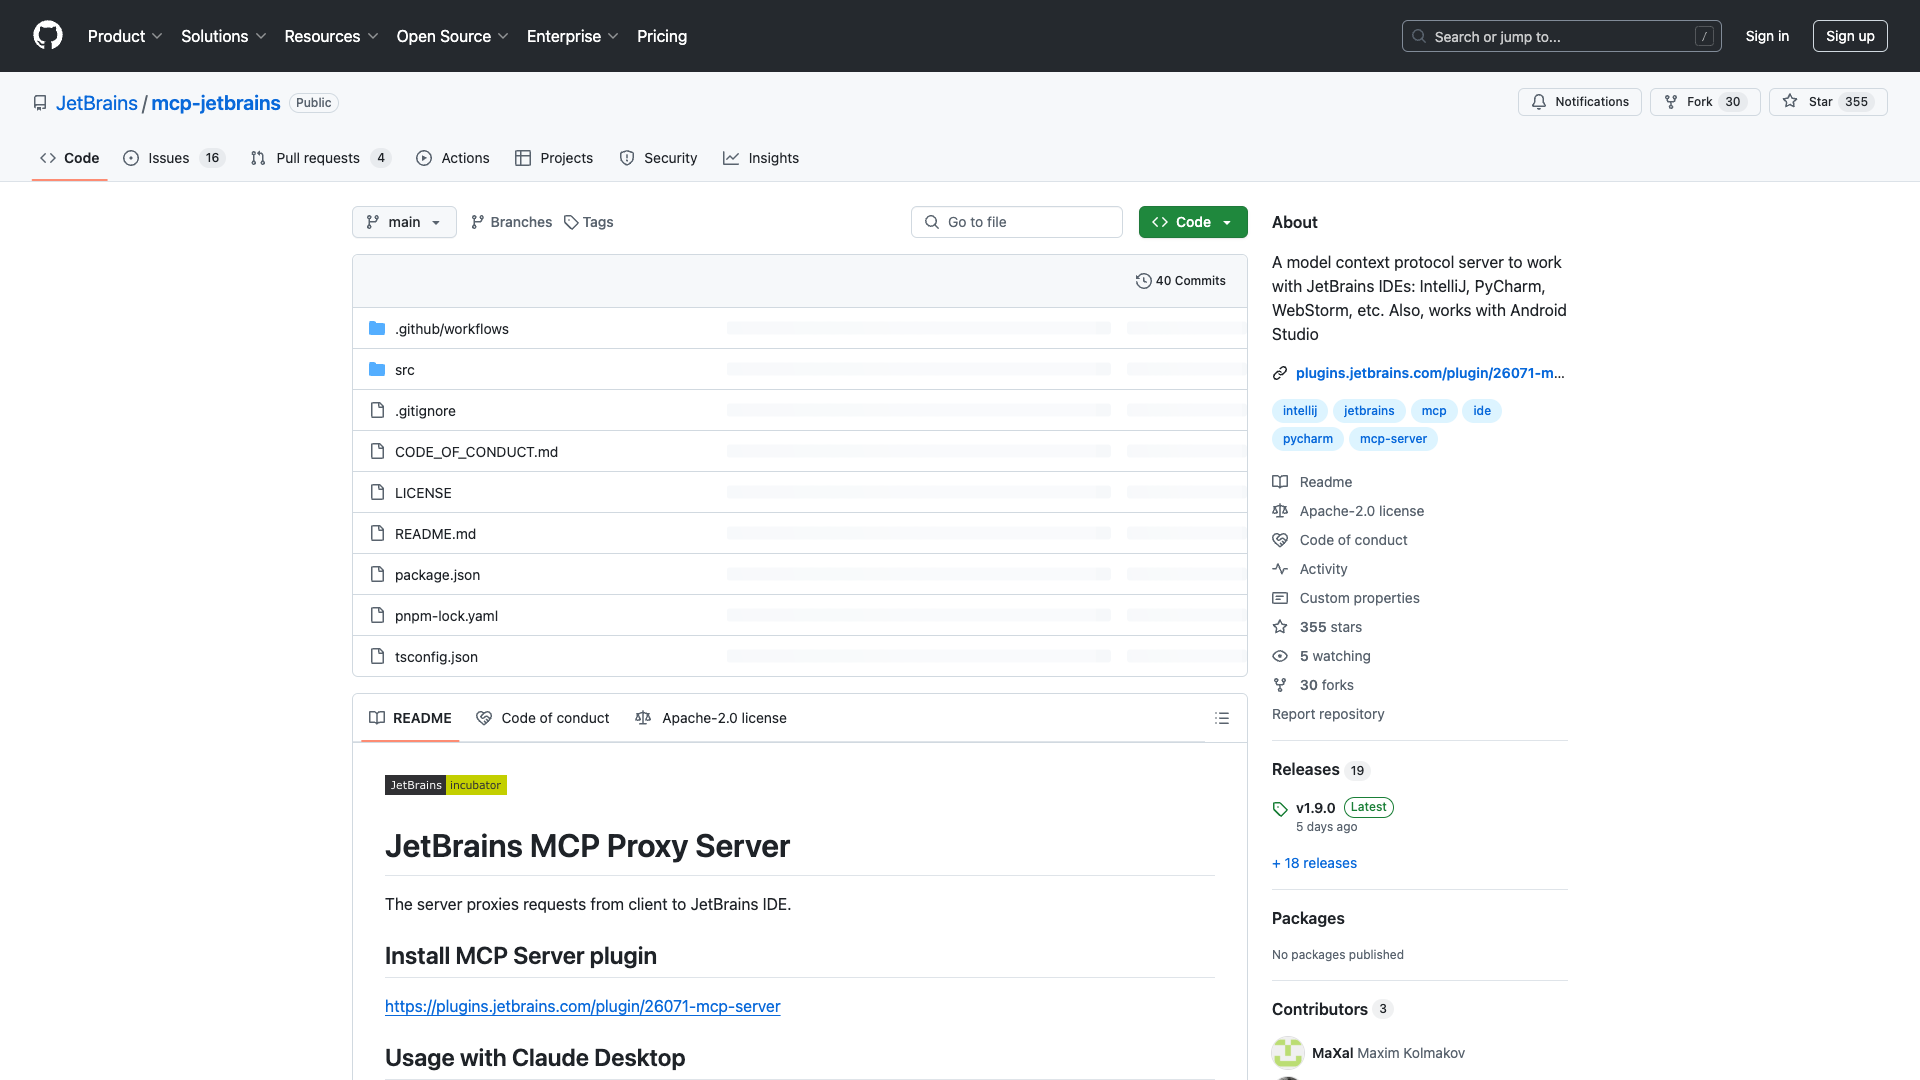This screenshot has height=1080, width=1920.
Task: Click the Fork repository icon
Action: (1671, 101)
